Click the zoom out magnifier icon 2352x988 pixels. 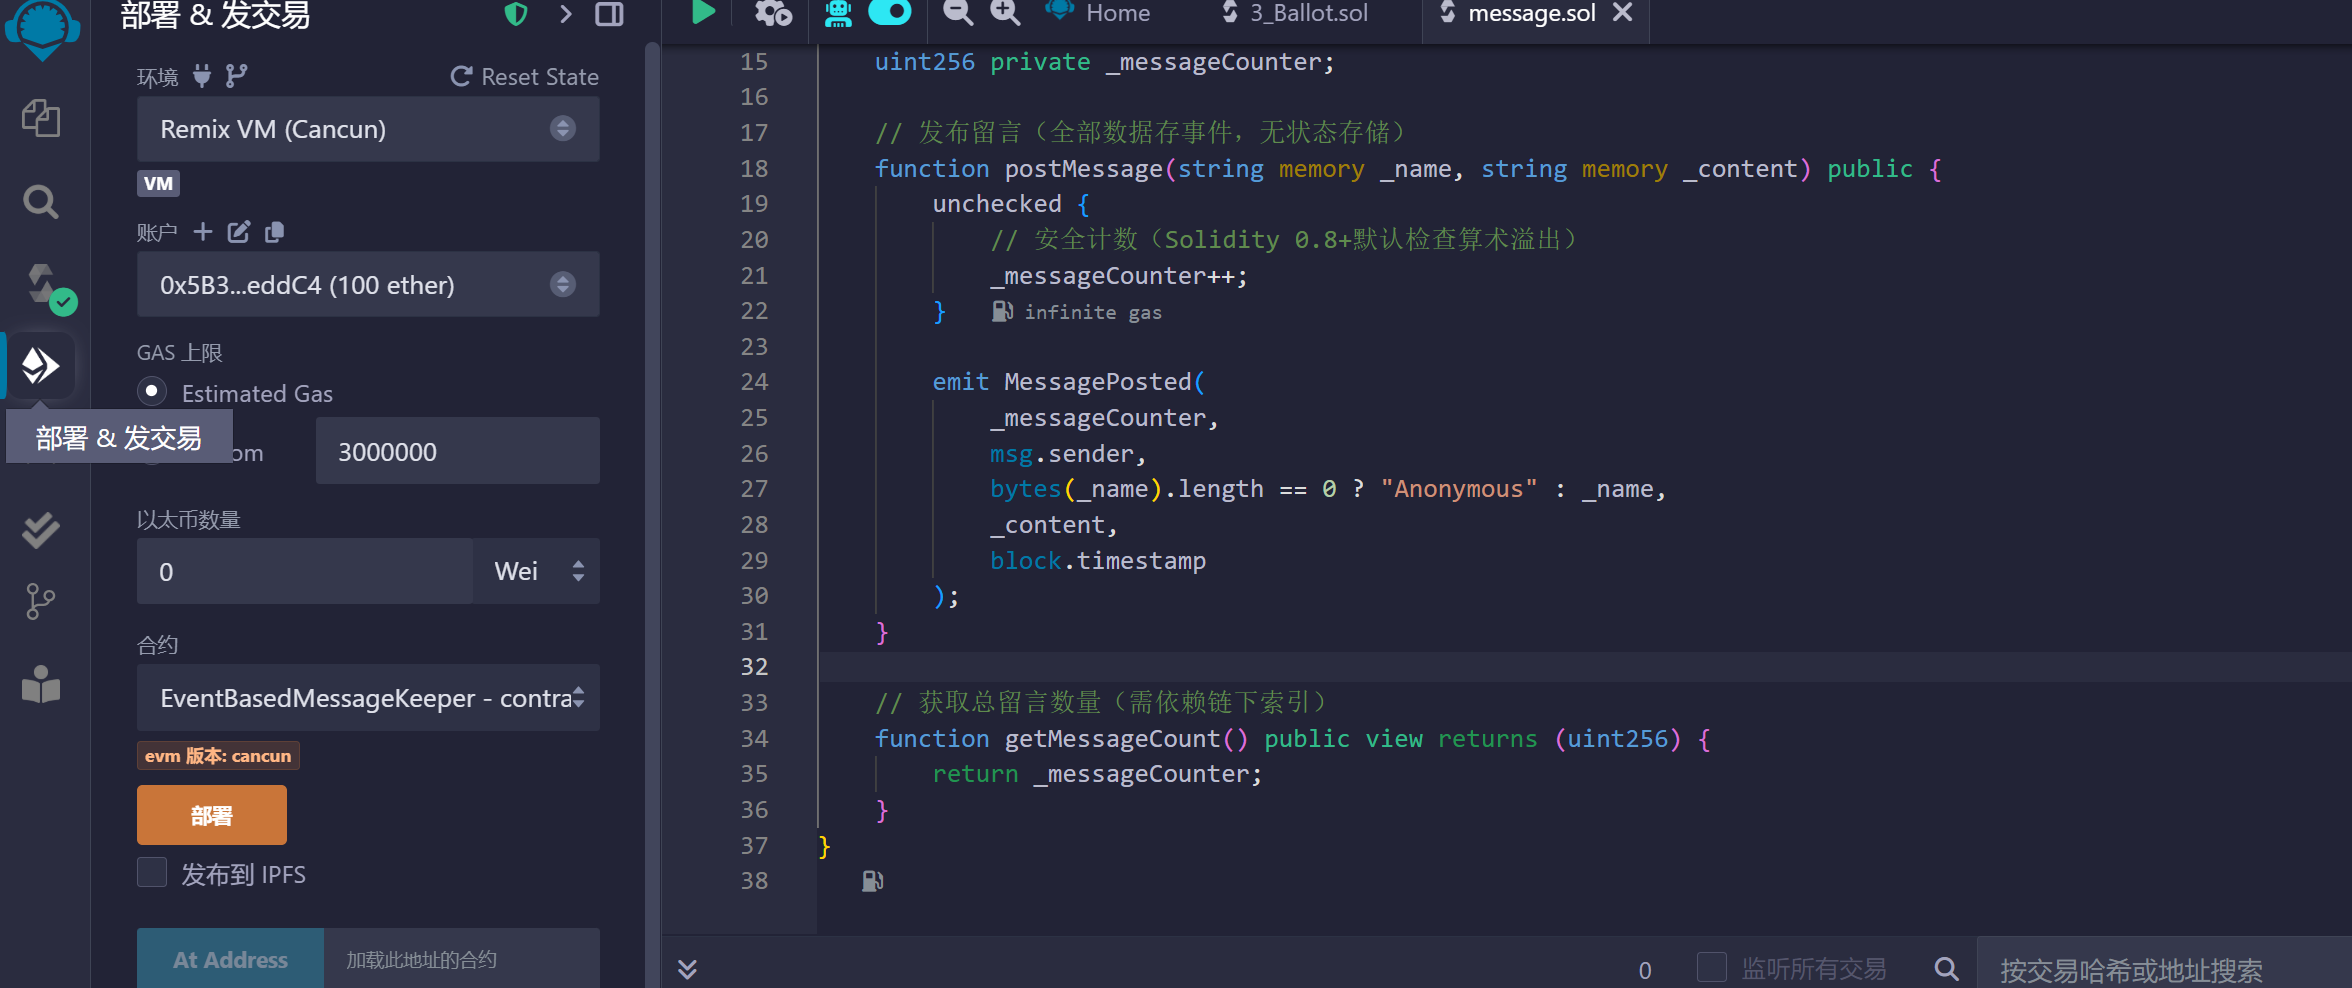click(957, 13)
